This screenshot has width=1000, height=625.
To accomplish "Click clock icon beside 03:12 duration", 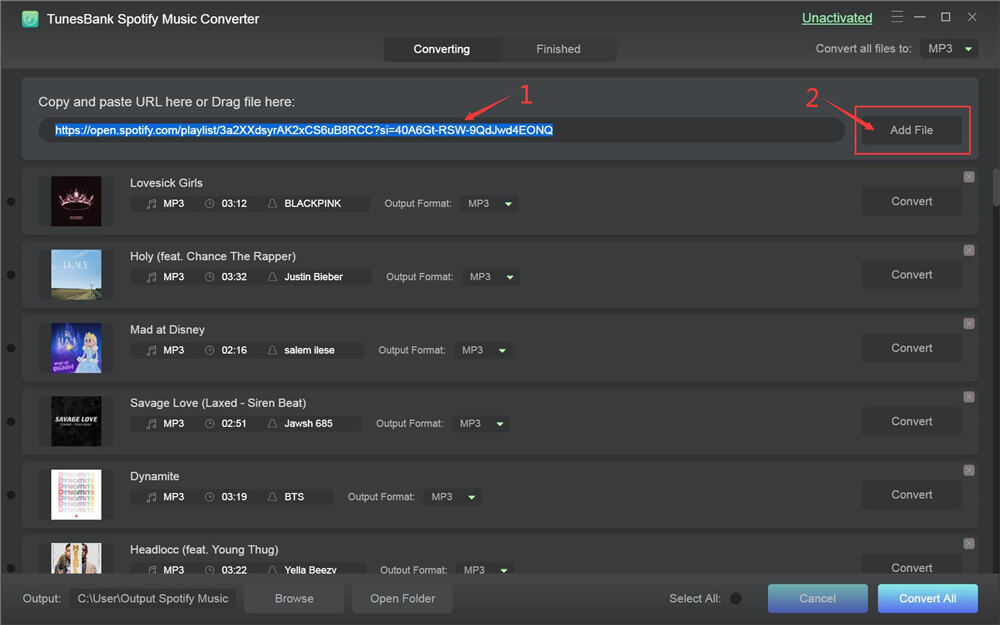I will pyautogui.click(x=209, y=203).
